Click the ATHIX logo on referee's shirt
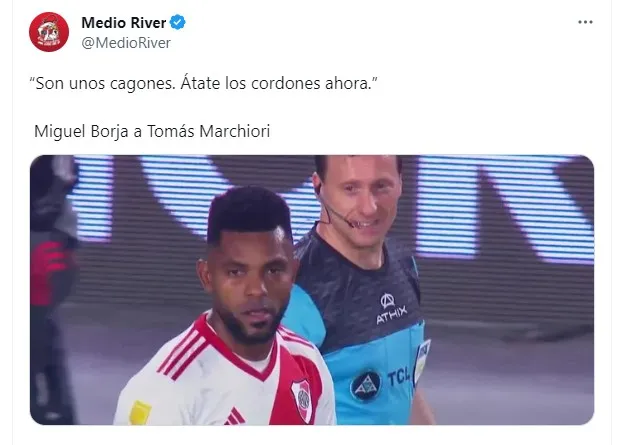This screenshot has width=620, height=445. coord(390,309)
